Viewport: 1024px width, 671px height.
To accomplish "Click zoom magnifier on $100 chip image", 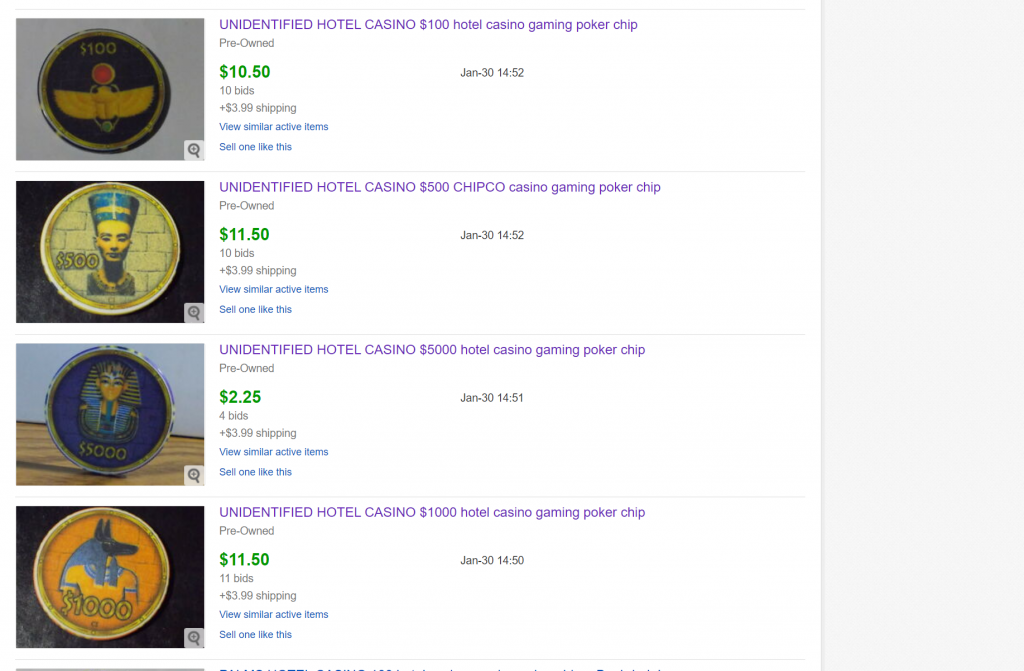I will point(194,150).
